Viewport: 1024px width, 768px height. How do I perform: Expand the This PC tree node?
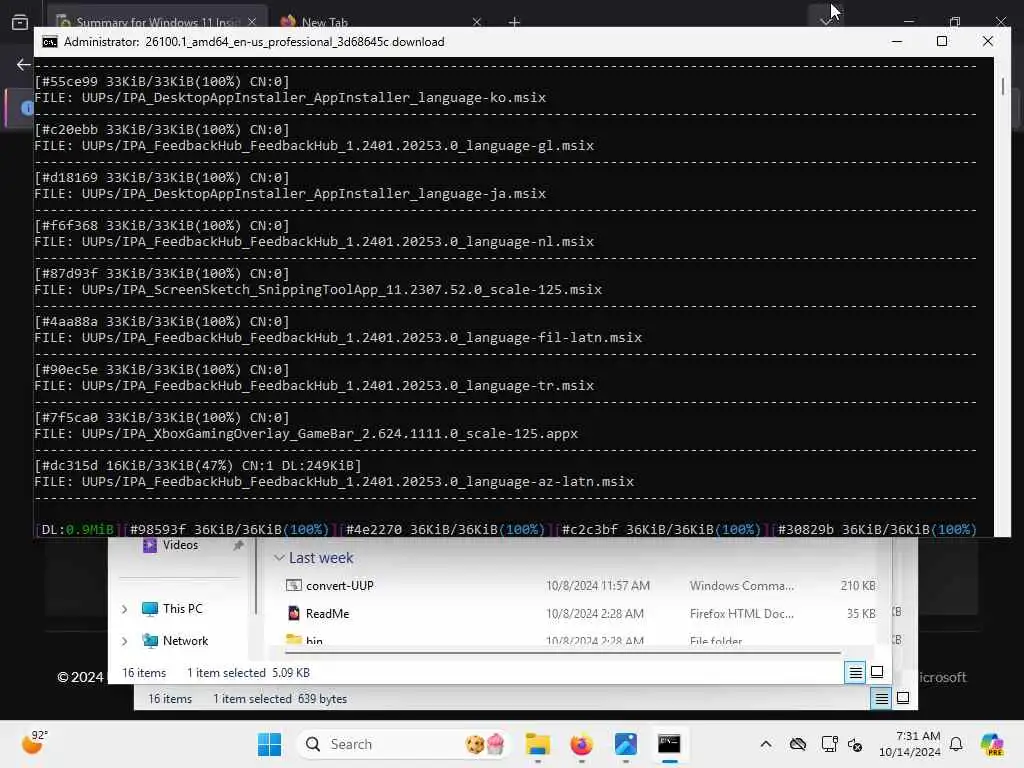[125, 609]
